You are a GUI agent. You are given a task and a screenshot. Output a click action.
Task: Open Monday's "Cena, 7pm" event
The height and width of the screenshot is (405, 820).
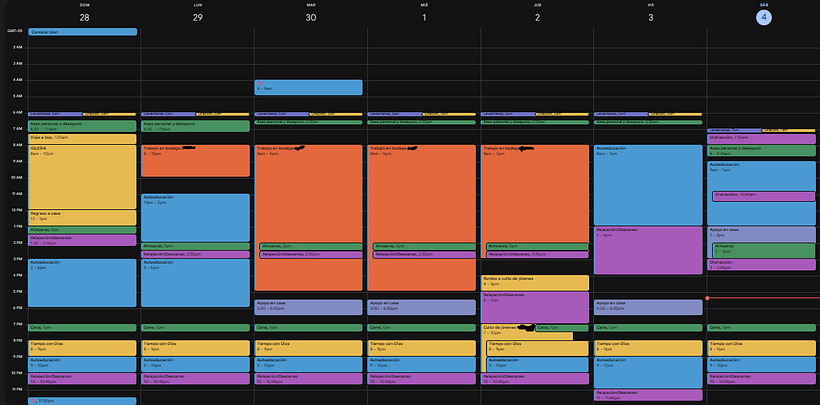click(195, 328)
